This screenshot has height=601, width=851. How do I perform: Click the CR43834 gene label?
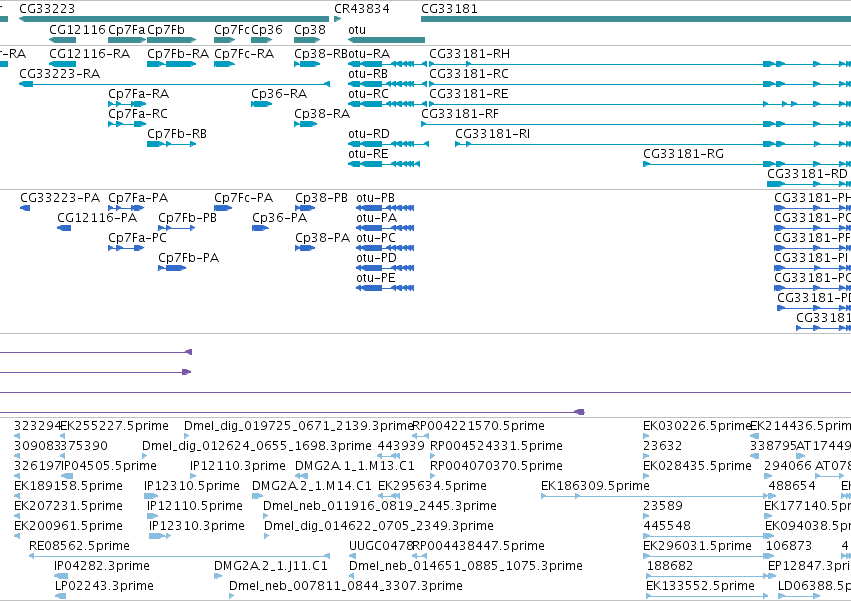(361, 9)
